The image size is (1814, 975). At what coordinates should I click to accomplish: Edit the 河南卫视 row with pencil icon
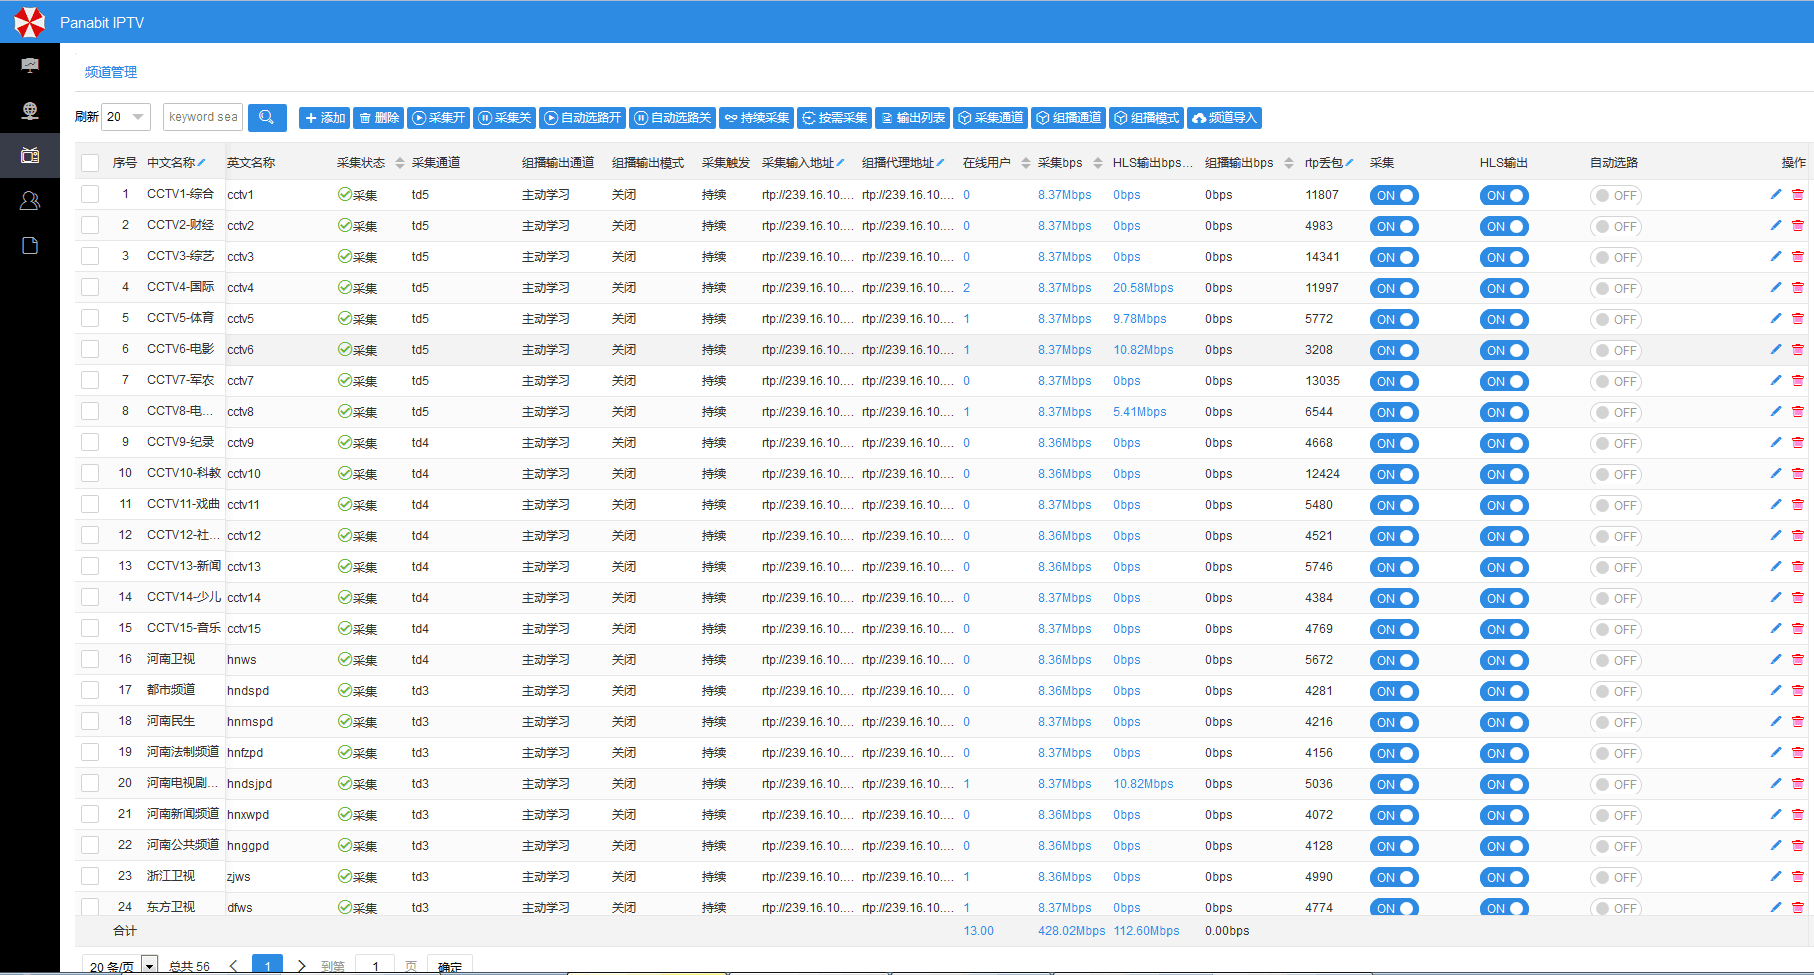1776,659
